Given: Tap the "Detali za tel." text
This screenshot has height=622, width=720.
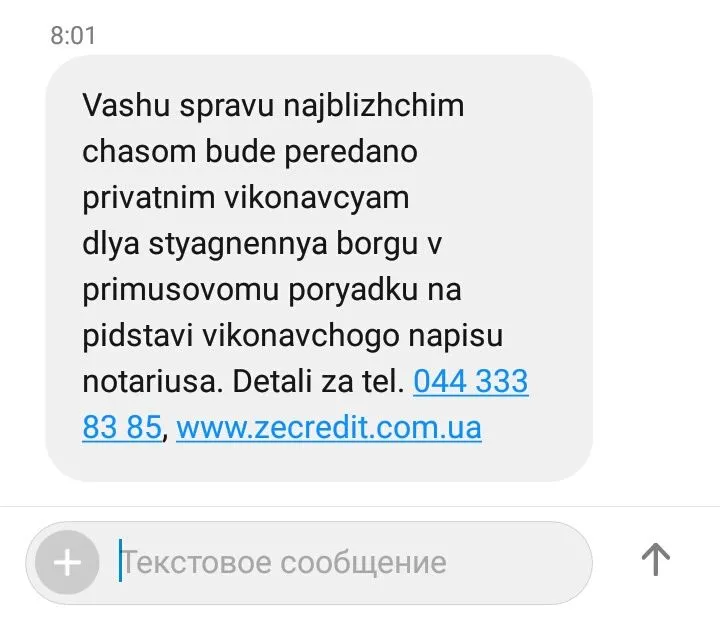Looking at the screenshot, I should 318,381.
